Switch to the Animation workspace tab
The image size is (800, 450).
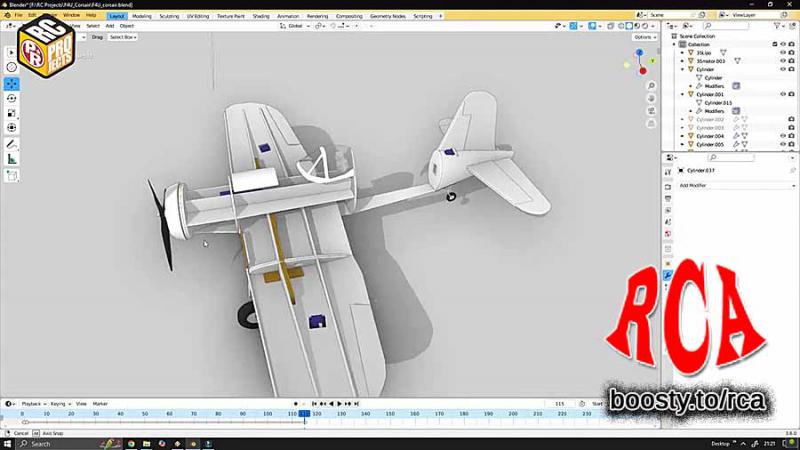point(288,16)
